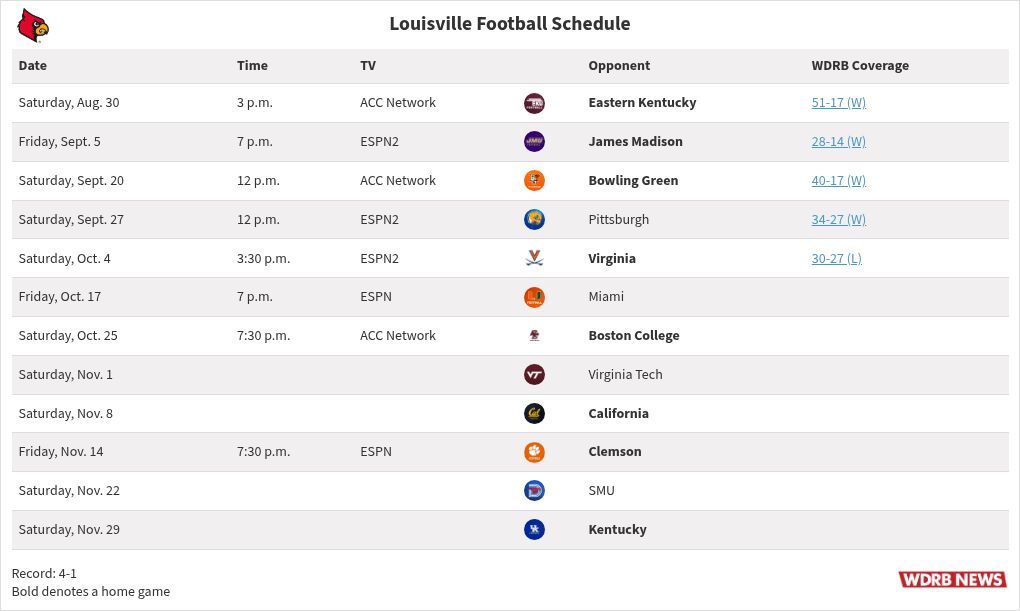This screenshot has height=611, width=1020.
Task: Open the 51-17 (W) coverage link
Action: click(838, 103)
